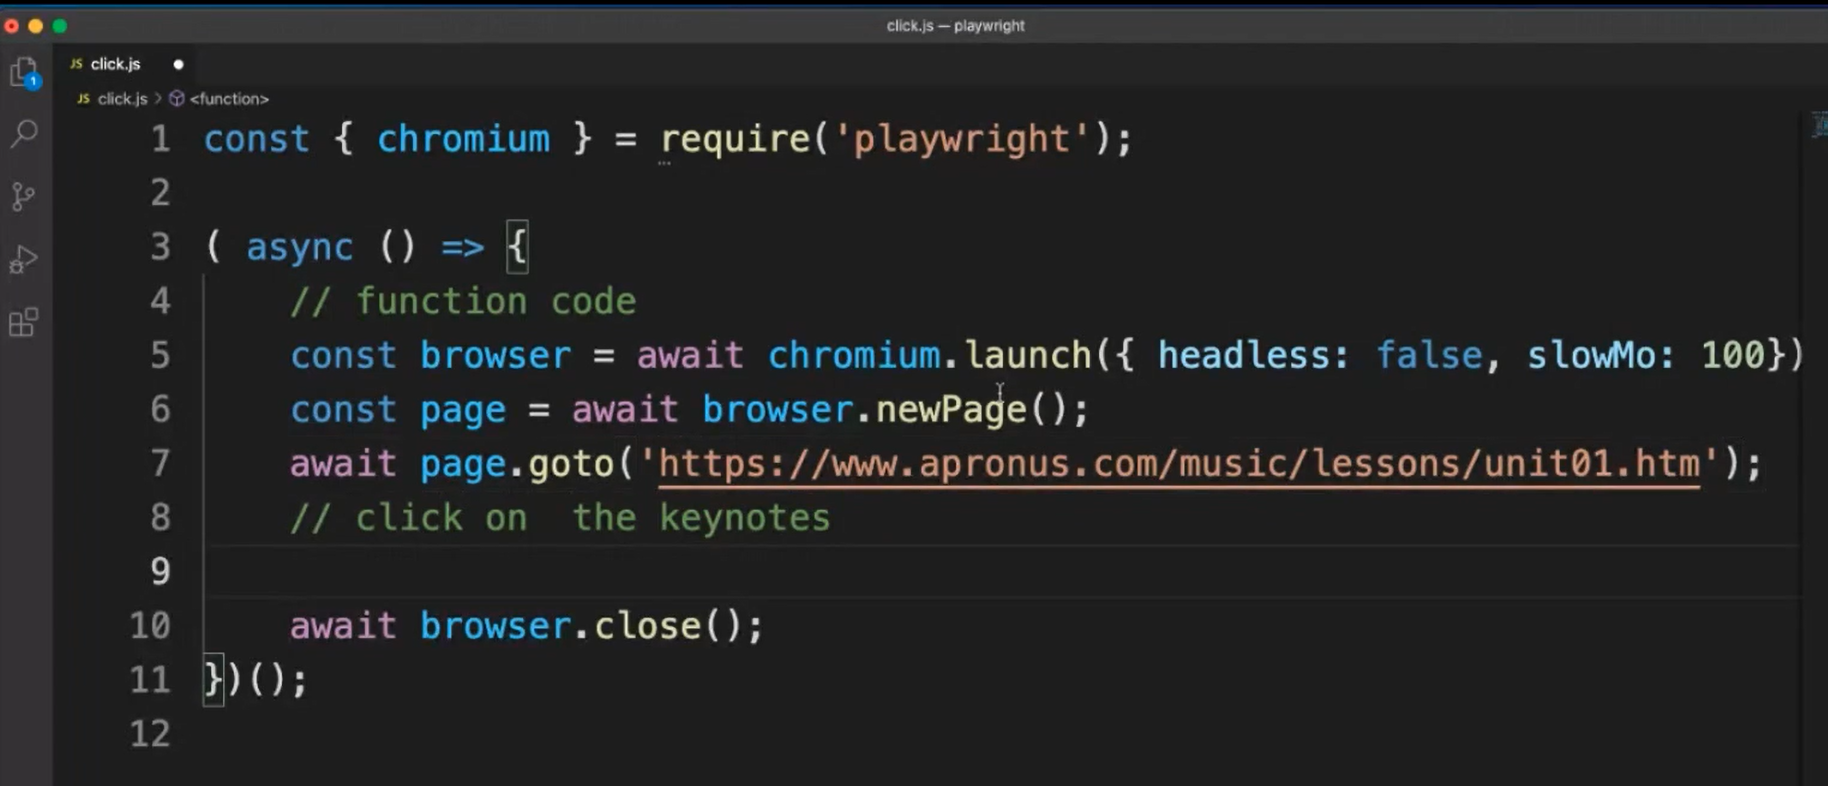Click line number 1 in the gutter
Screen dimensions: 1828x786
click(160, 139)
